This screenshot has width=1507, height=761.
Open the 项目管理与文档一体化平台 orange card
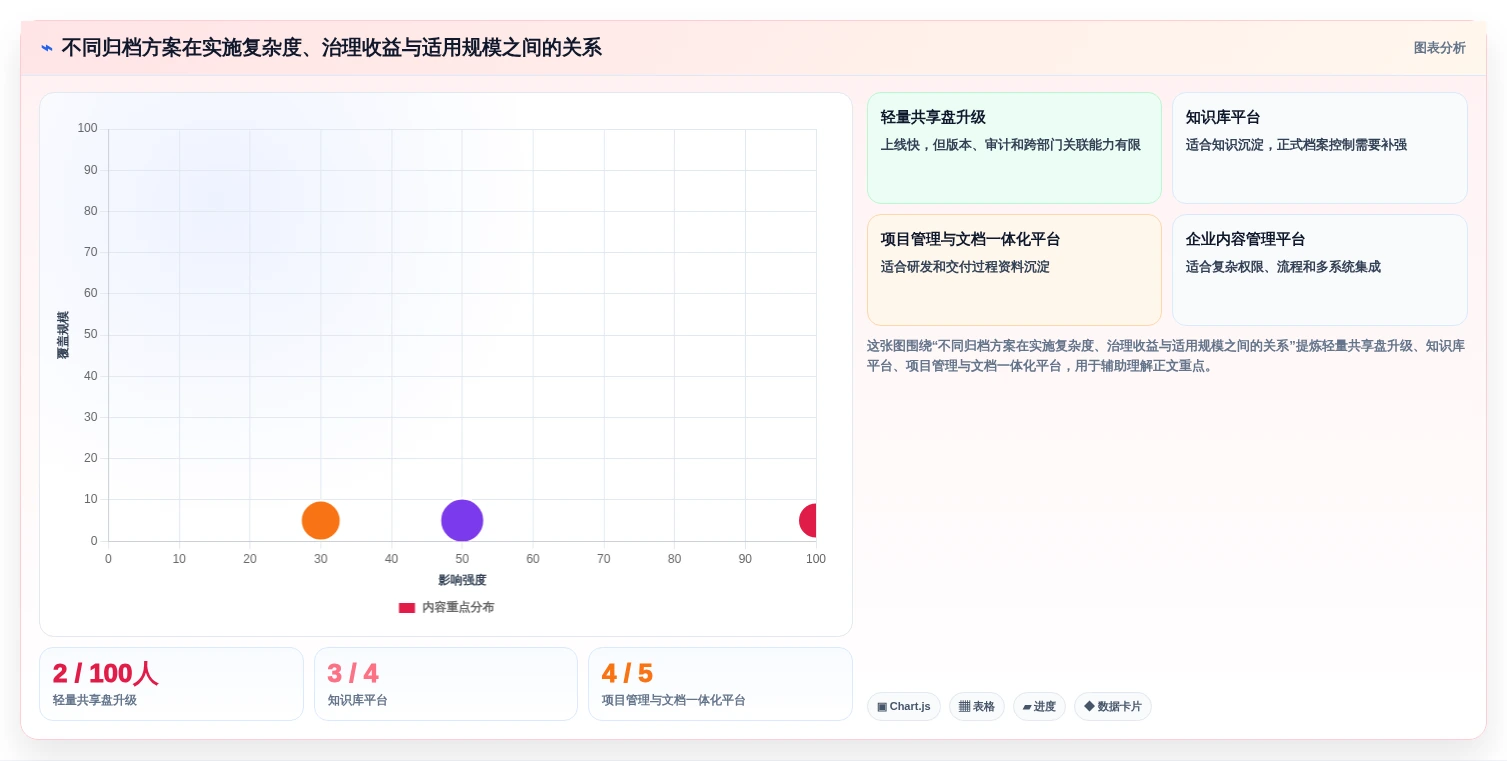[1014, 270]
